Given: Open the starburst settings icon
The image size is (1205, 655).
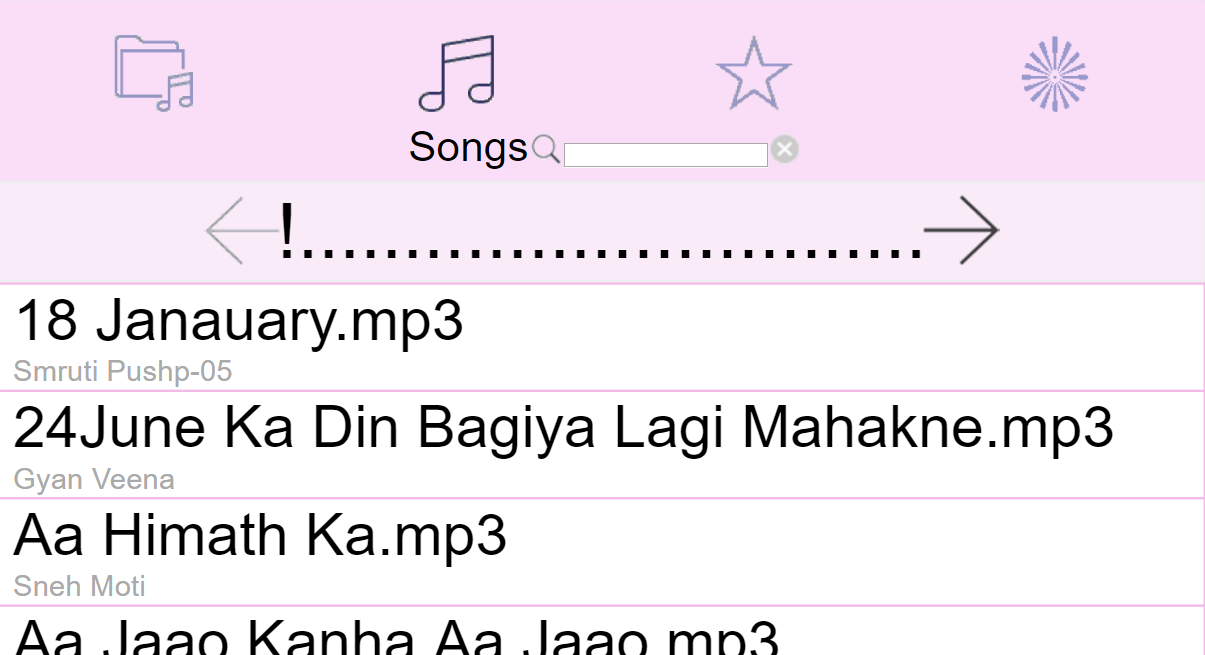Looking at the screenshot, I should [1054, 74].
